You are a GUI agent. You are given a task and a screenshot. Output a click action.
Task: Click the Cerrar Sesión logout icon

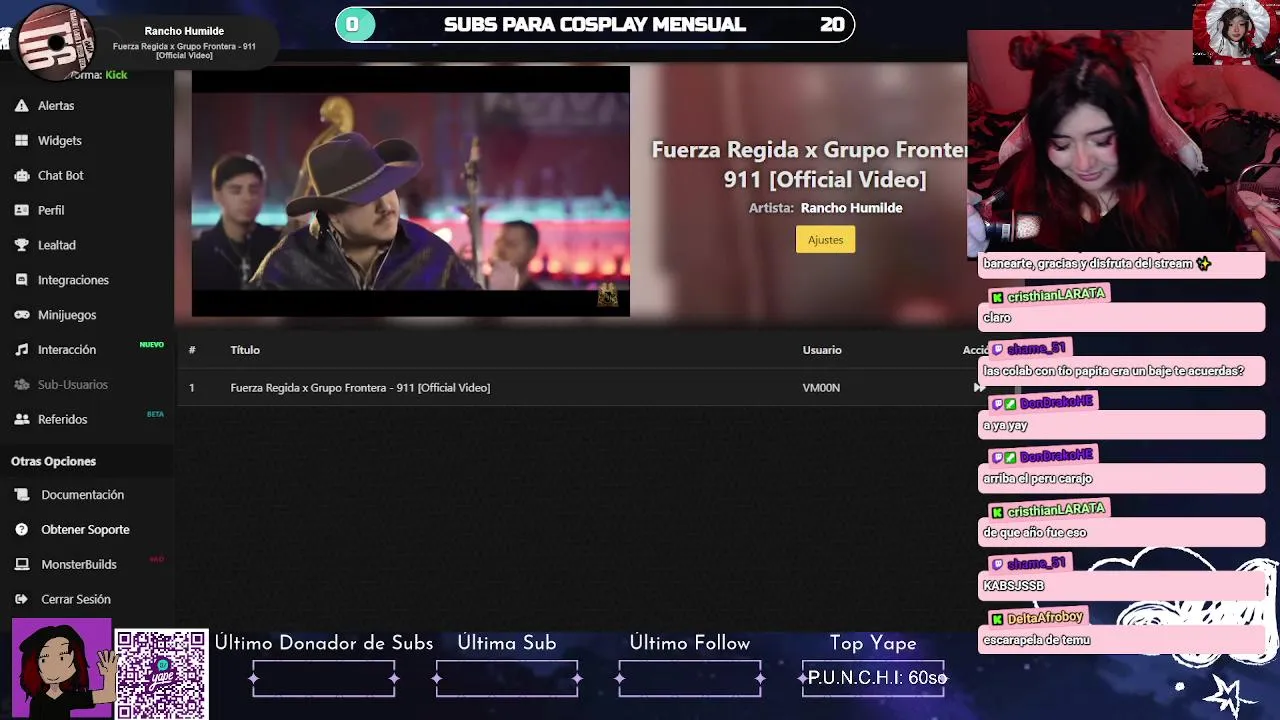pos(22,599)
